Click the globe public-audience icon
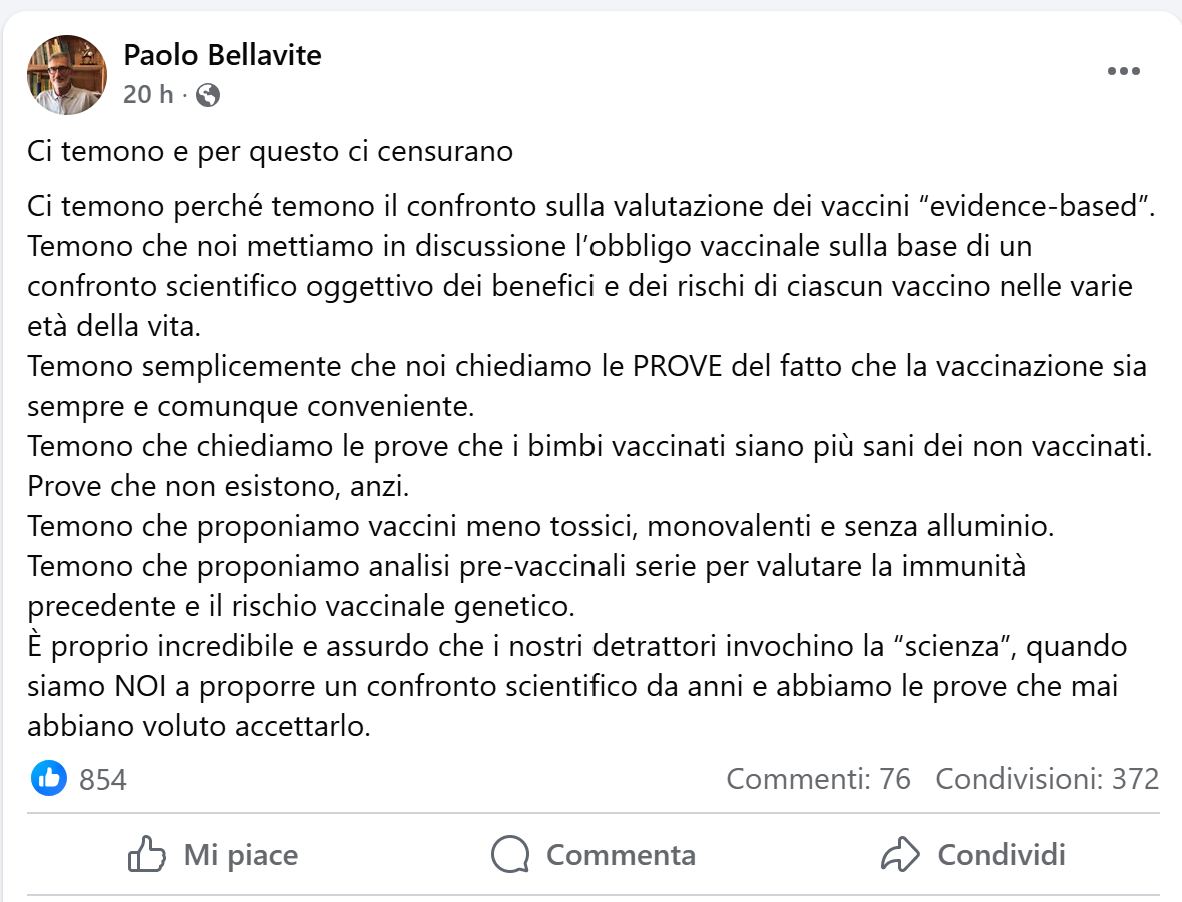This screenshot has height=902, width=1182. 208,95
